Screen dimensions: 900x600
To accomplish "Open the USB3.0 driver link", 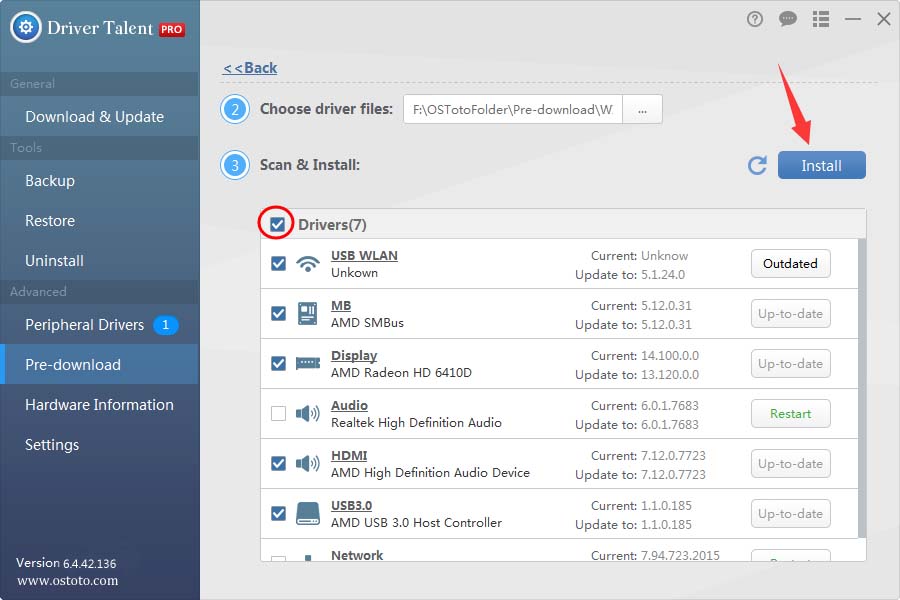I will [x=351, y=505].
